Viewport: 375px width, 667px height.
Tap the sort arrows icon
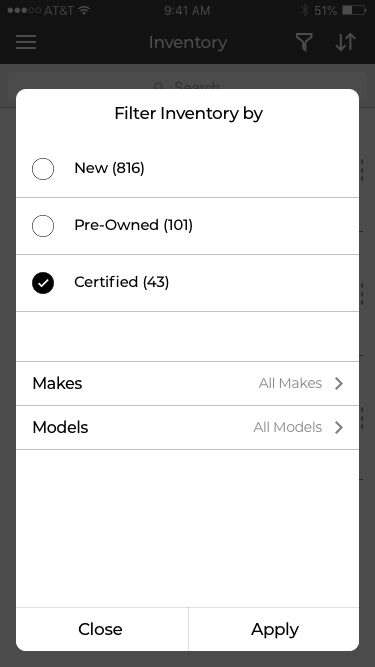pos(345,42)
